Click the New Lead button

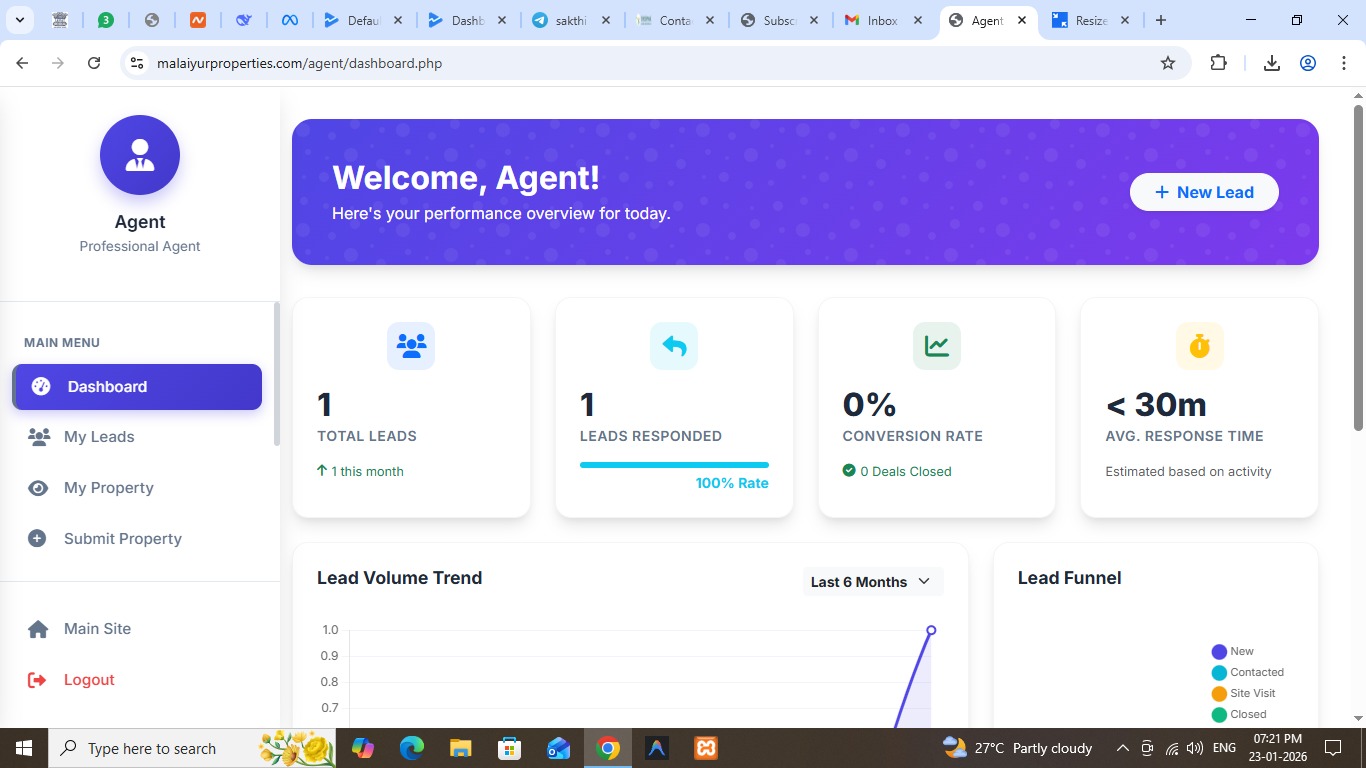click(x=1204, y=192)
